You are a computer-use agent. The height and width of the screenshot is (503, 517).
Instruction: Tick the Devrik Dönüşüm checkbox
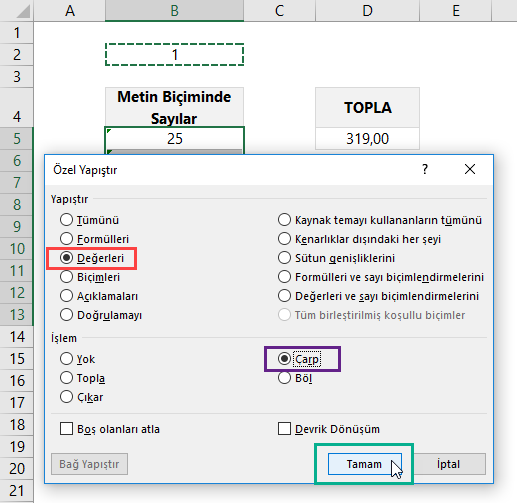click(x=284, y=429)
